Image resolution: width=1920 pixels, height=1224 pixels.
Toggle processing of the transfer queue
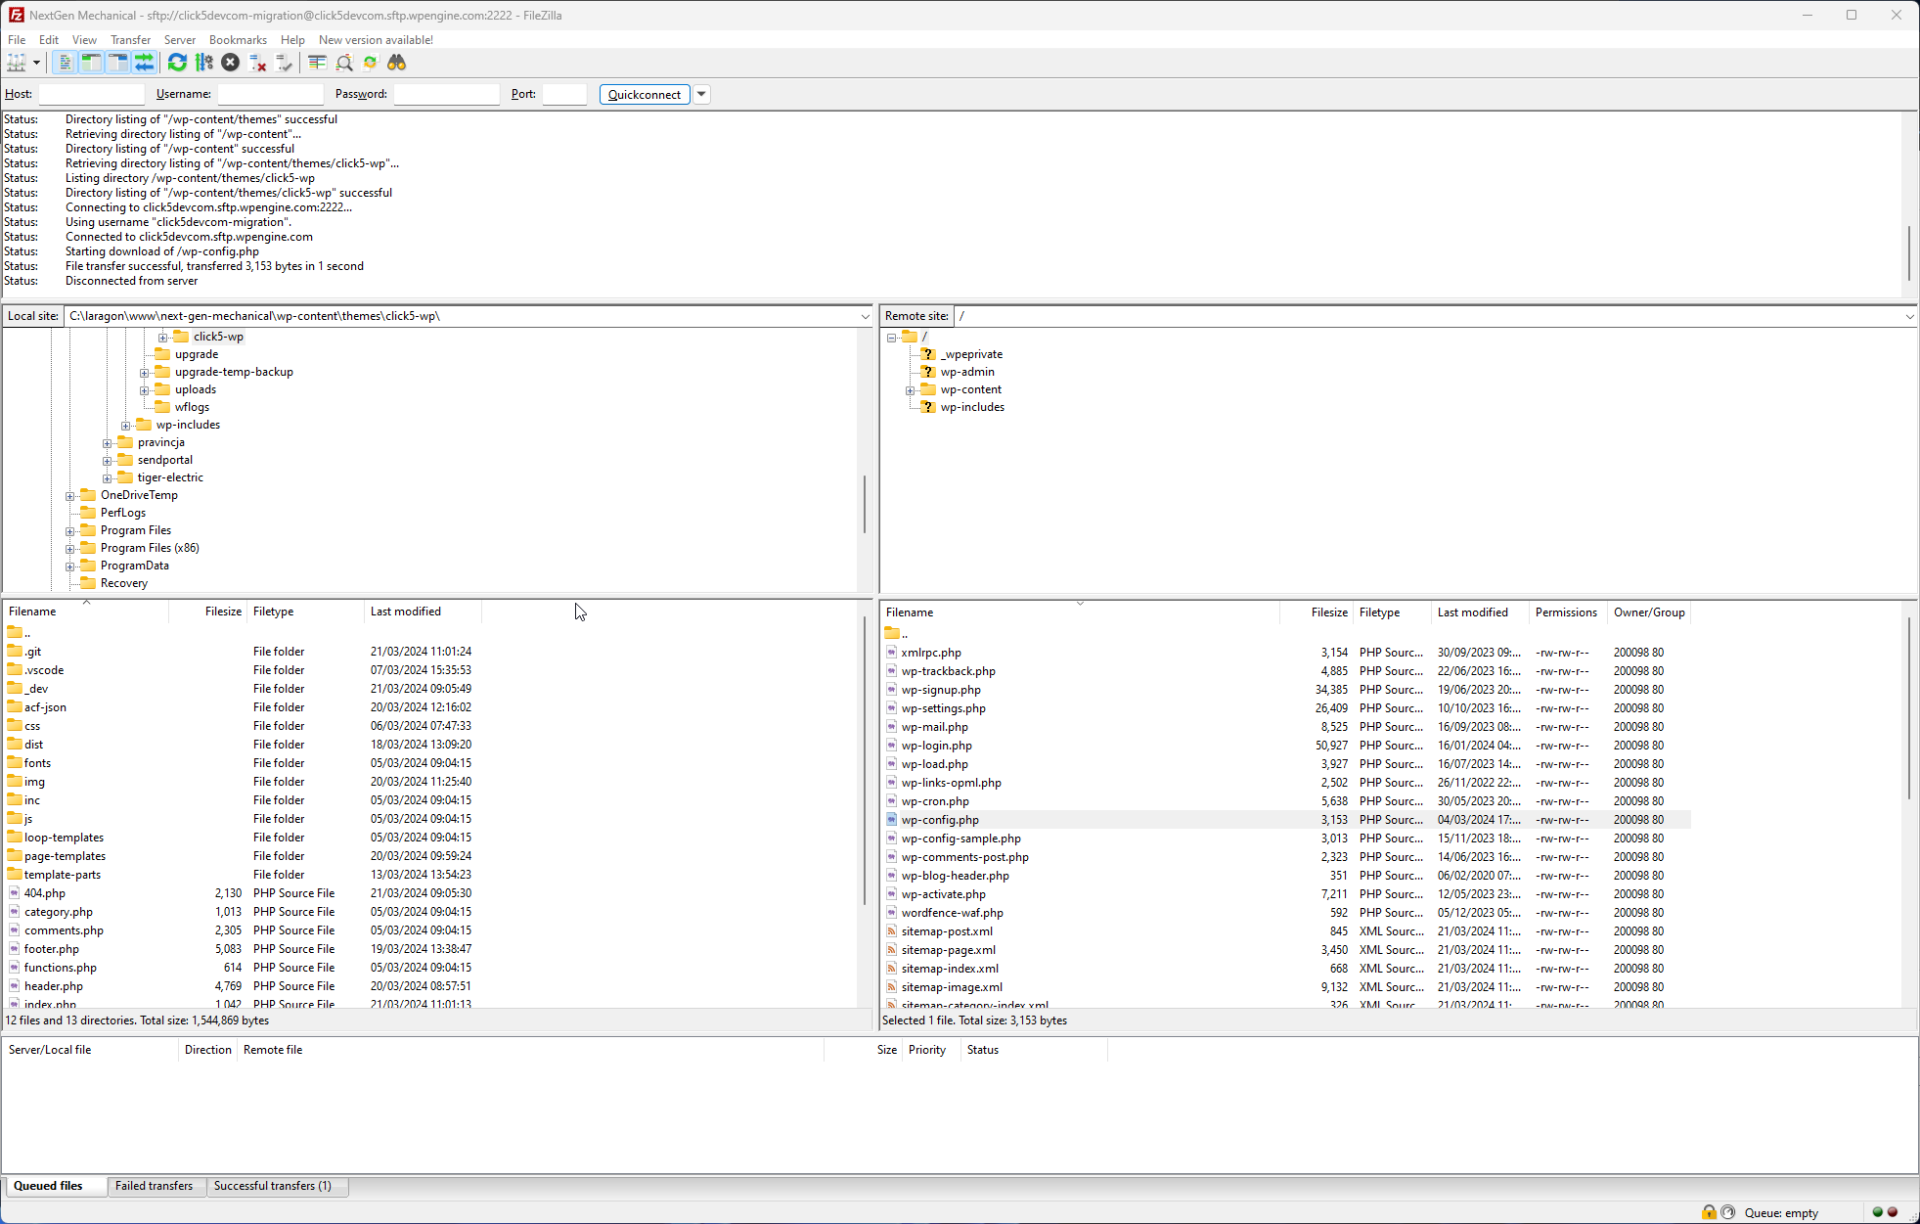(x=204, y=63)
